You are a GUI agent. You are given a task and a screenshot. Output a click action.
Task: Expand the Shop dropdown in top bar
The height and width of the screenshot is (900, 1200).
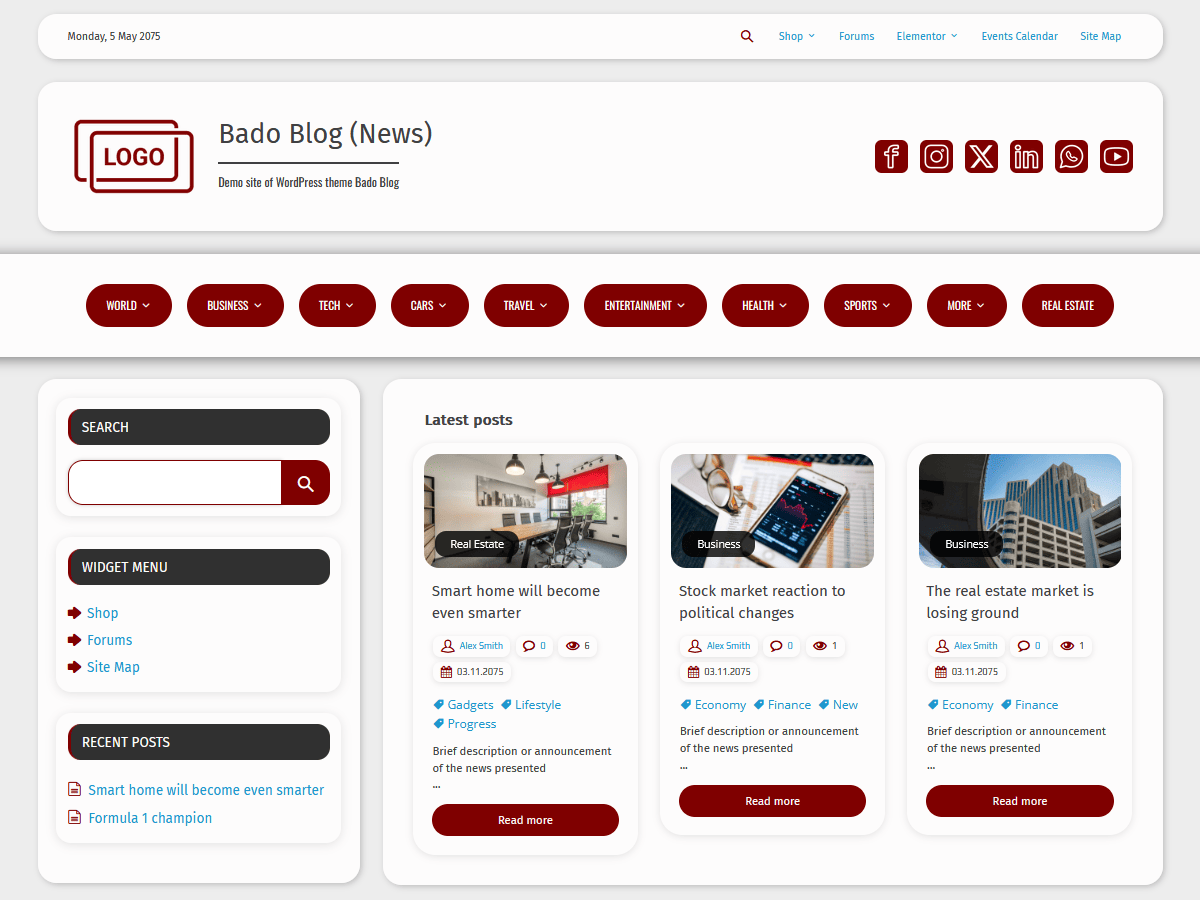click(796, 36)
